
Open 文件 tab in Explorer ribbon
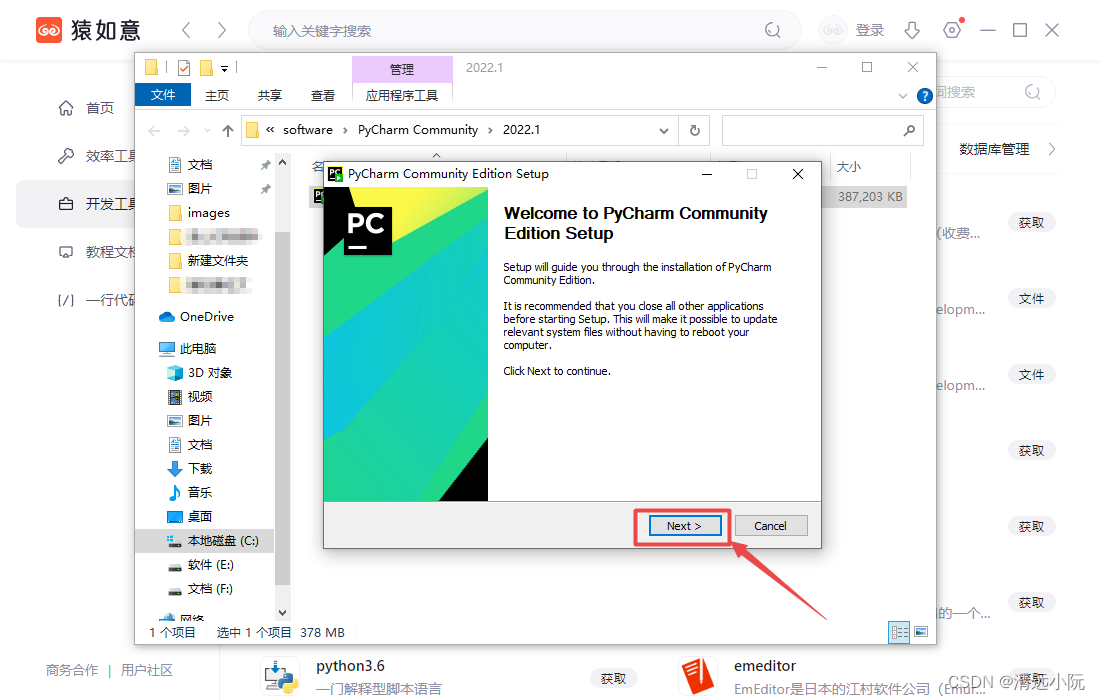[x=163, y=95]
